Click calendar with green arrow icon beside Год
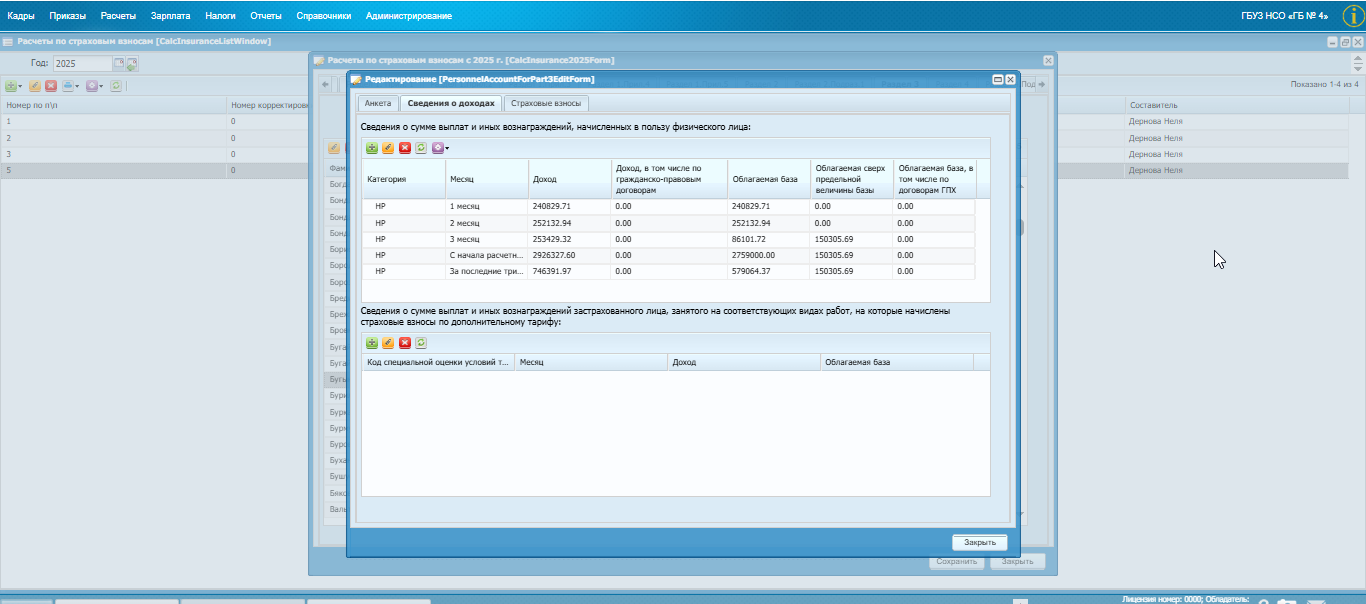This screenshot has height=604, width=1366. pyautogui.click(x=132, y=64)
